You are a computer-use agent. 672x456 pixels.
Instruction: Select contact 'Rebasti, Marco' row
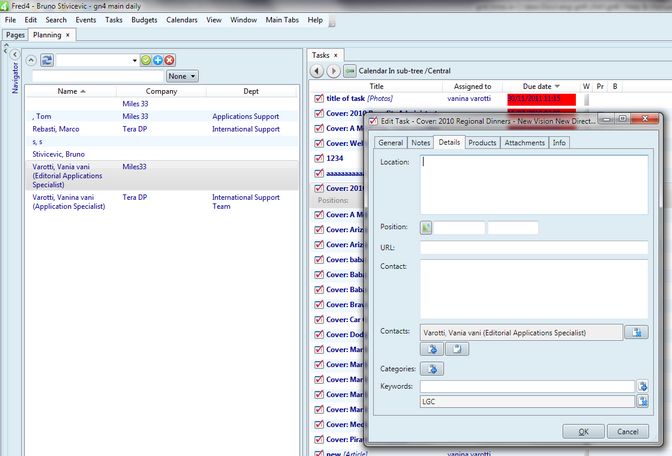(x=162, y=129)
